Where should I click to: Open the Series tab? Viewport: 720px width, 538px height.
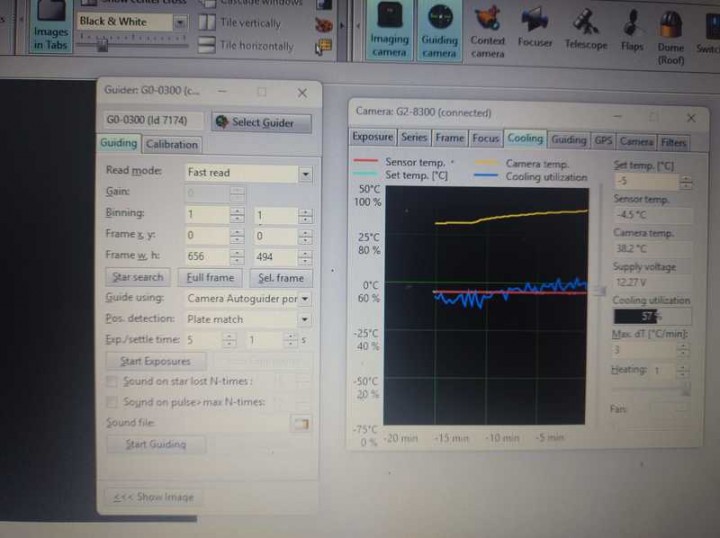pyautogui.click(x=414, y=137)
